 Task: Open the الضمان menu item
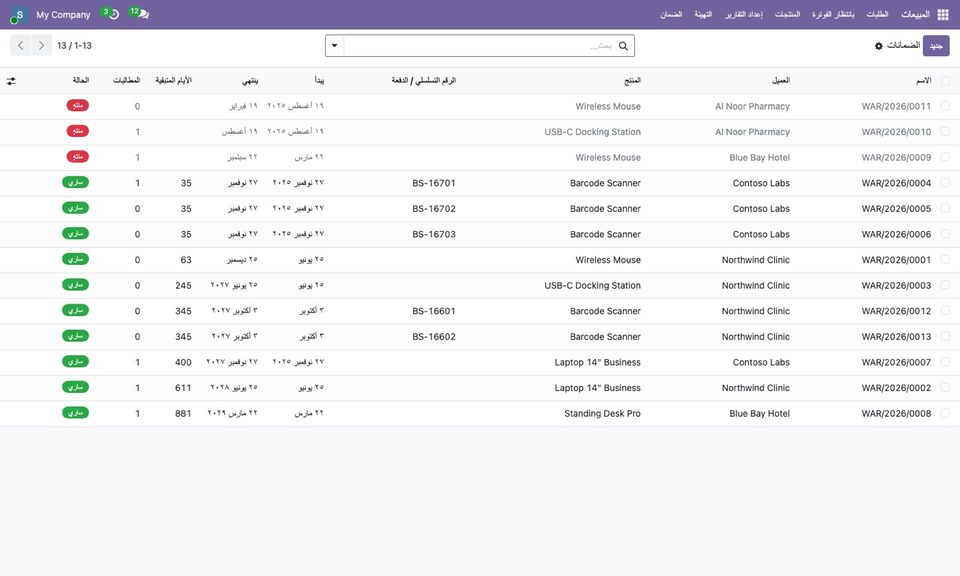(671, 15)
